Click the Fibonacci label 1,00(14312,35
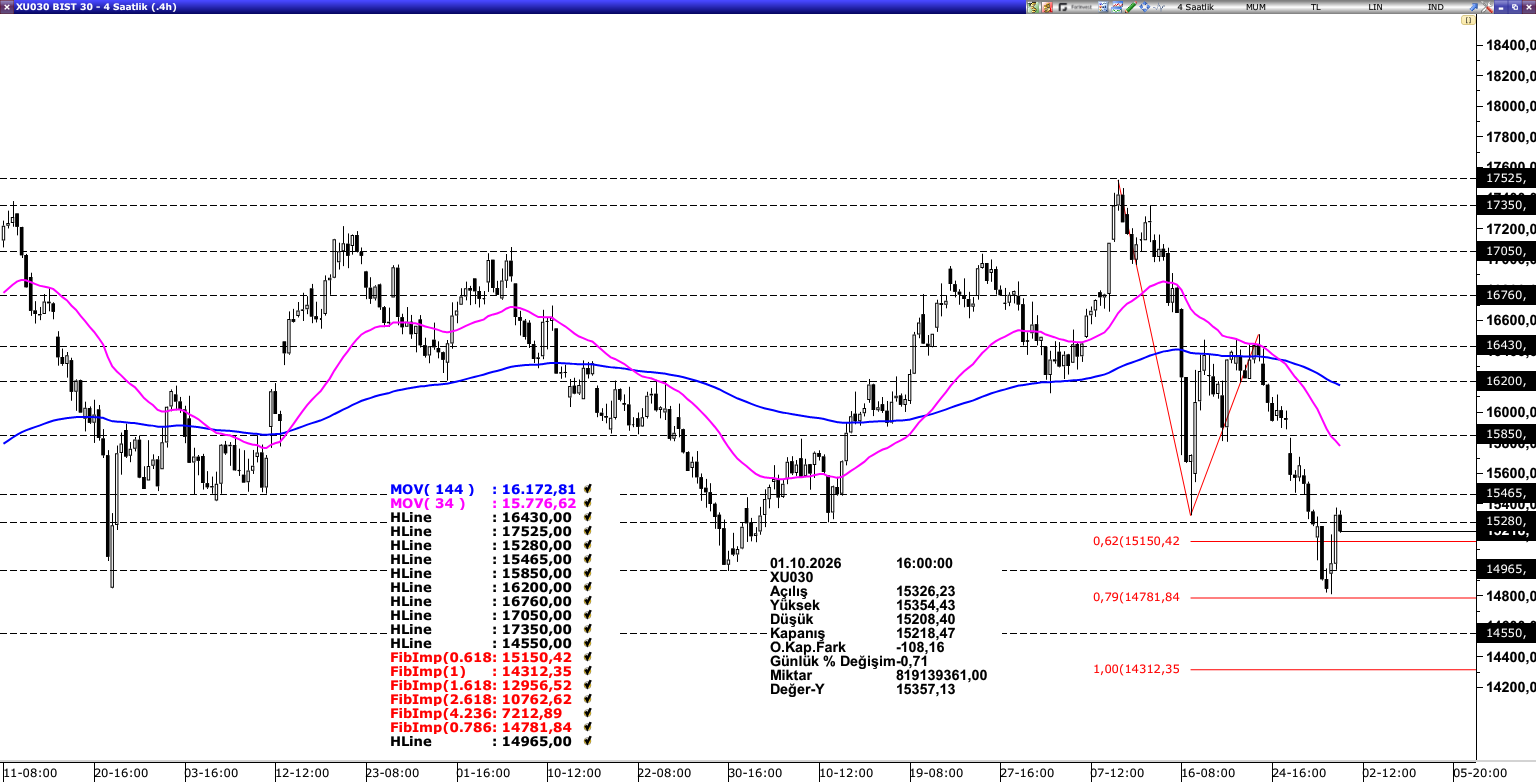1536x782 pixels. [x=1136, y=669]
